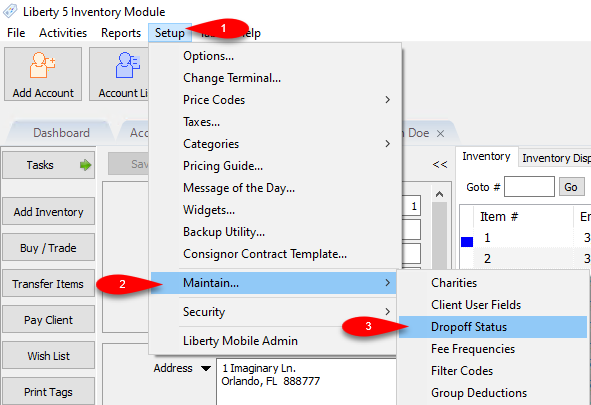The height and width of the screenshot is (405, 591).
Task: Select the blue square marker on item 1
Action: point(467,241)
